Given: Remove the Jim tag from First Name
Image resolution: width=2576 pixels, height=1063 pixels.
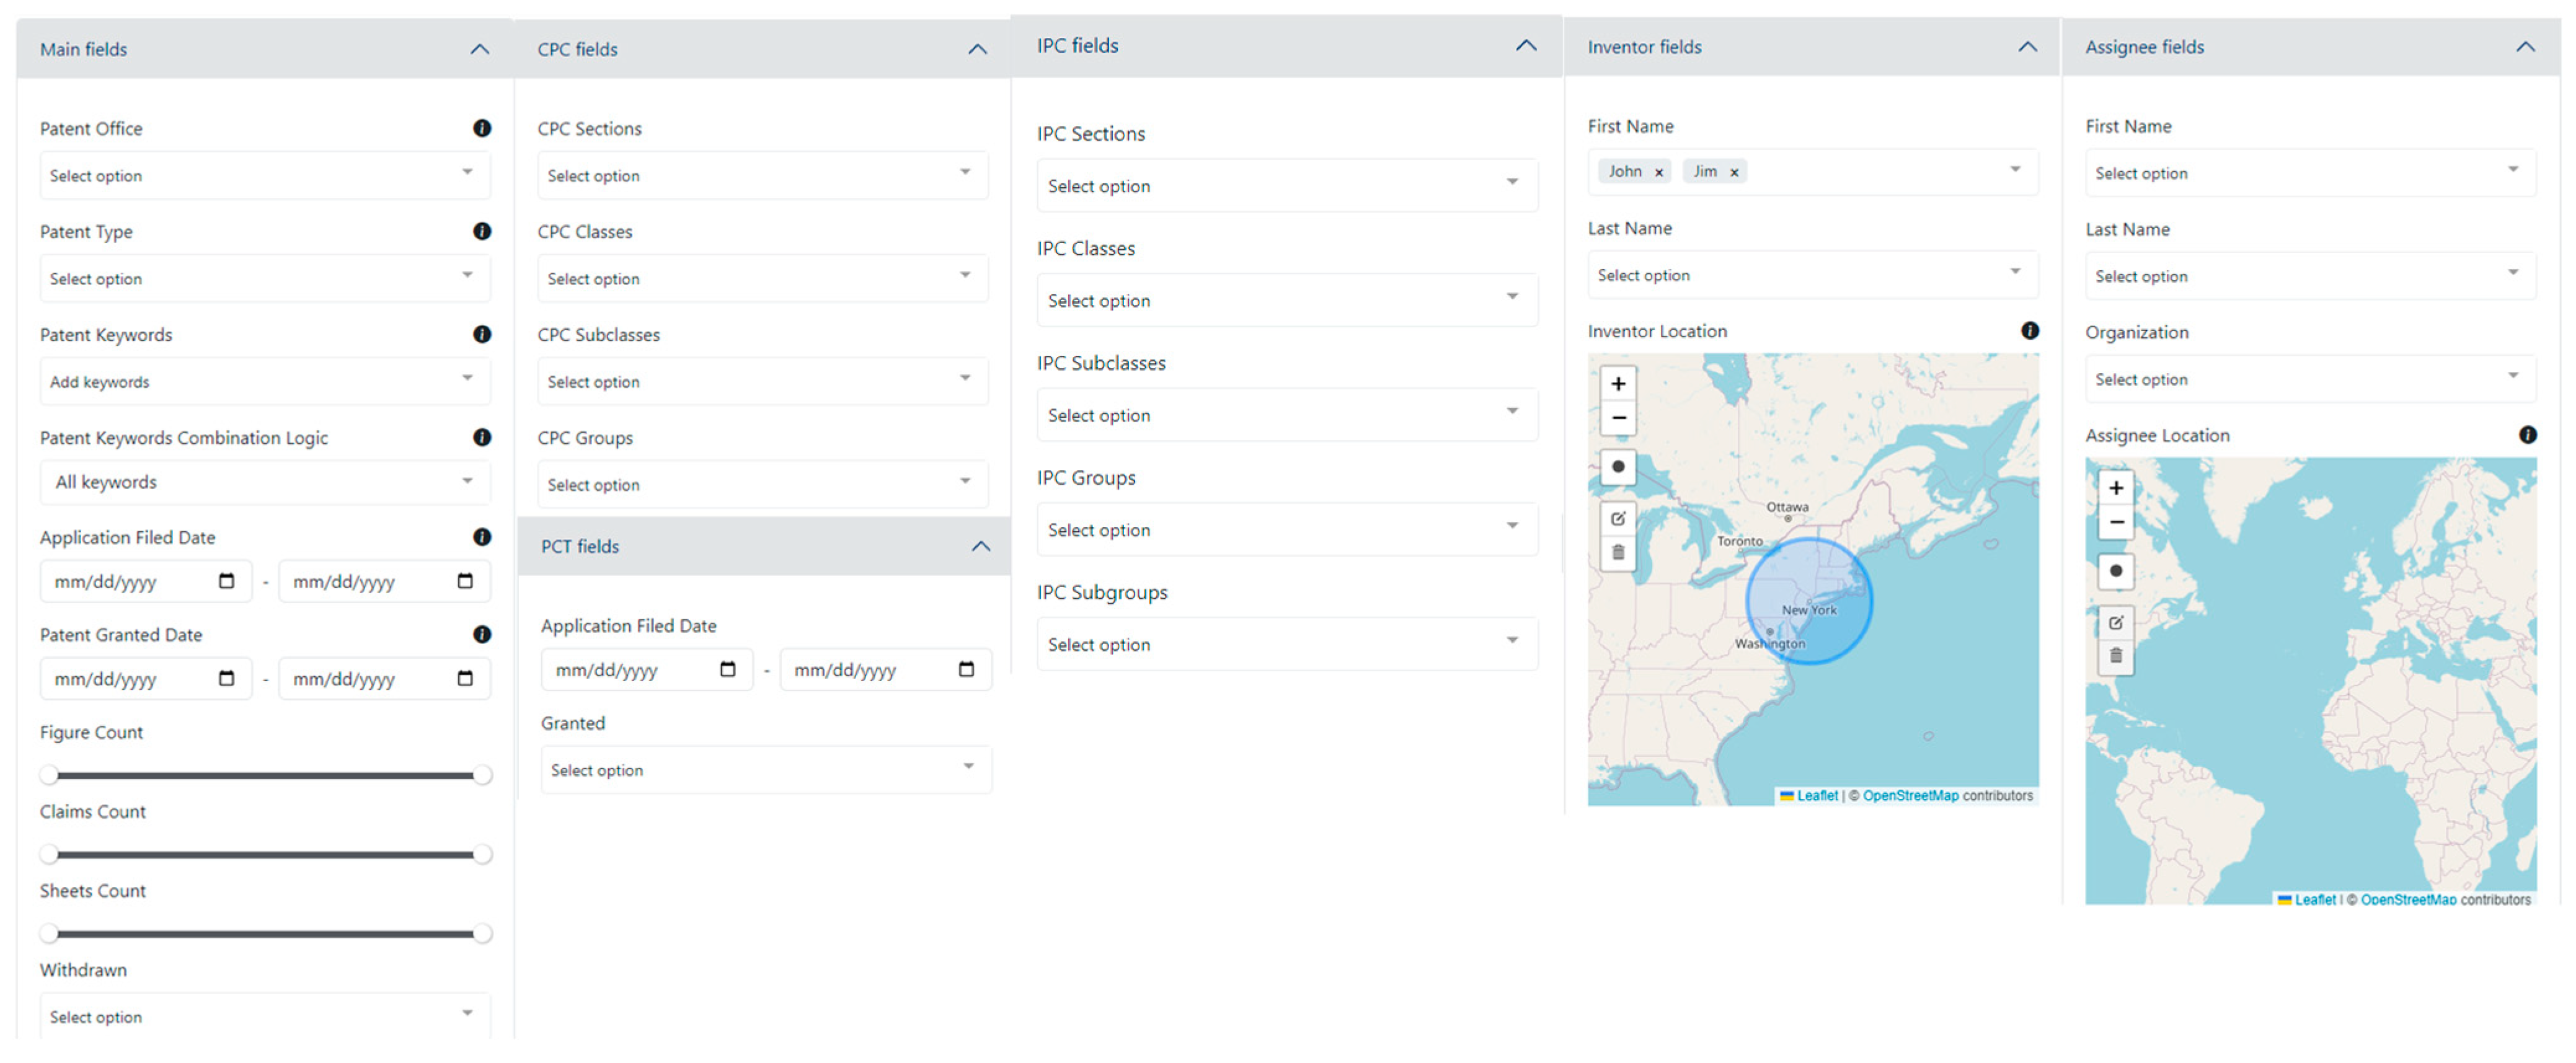Looking at the screenshot, I should click(x=1735, y=173).
